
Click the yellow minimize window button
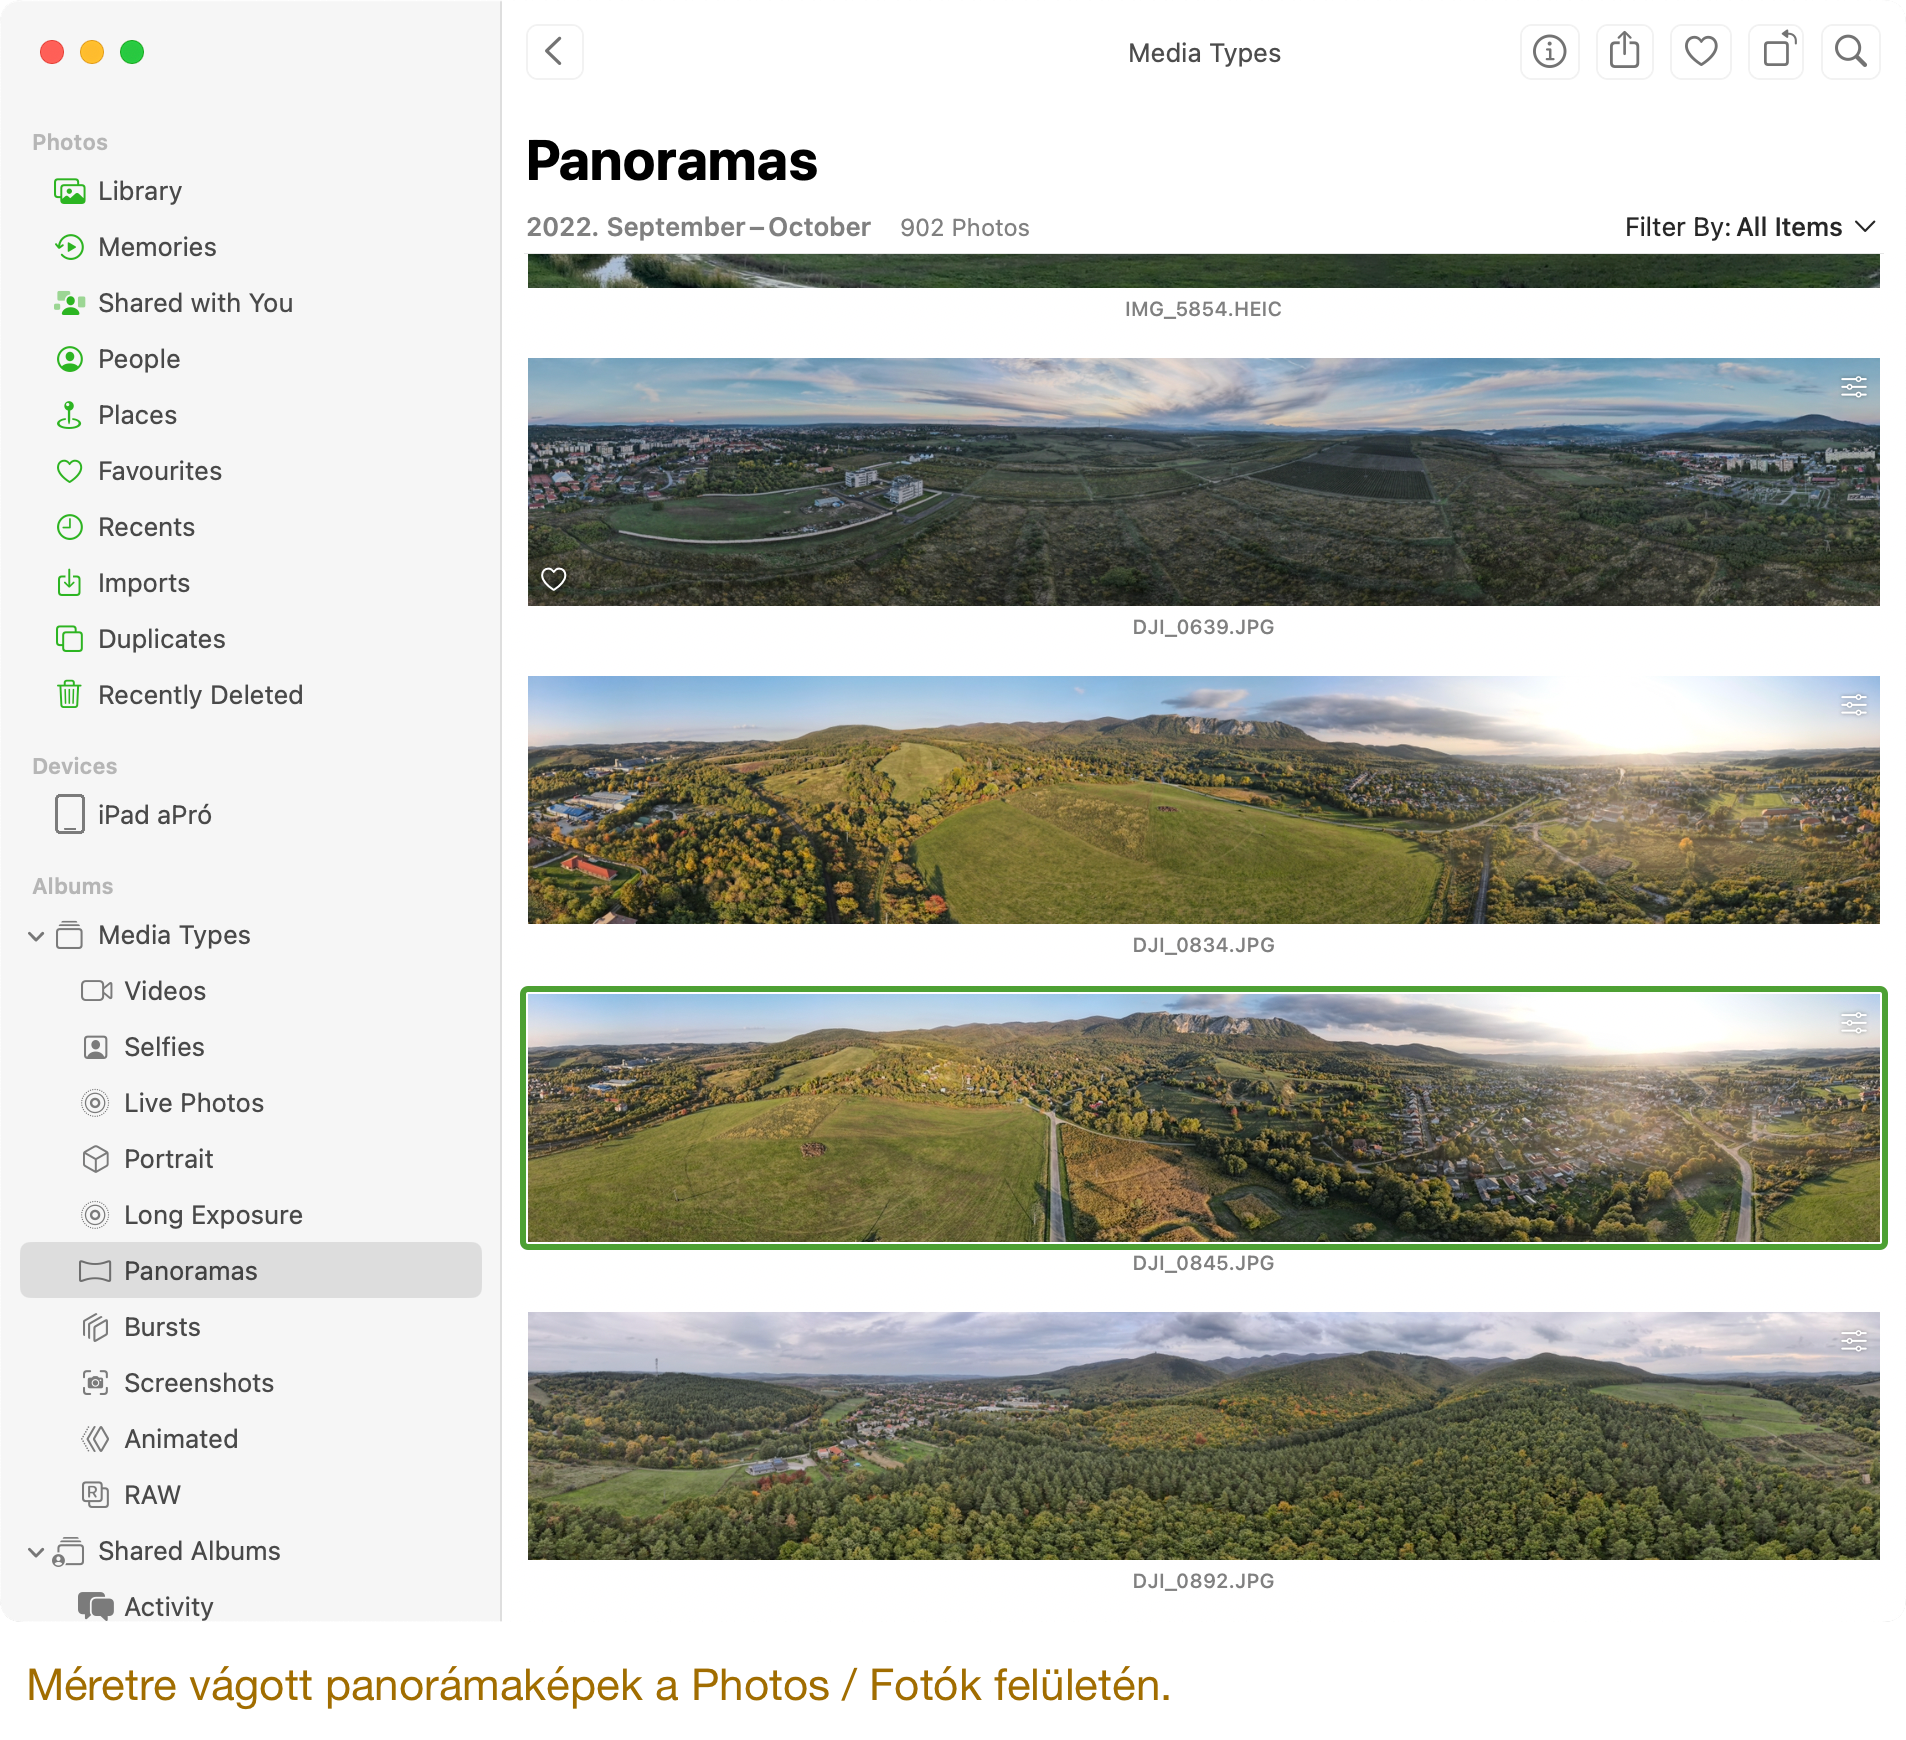click(92, 52)
